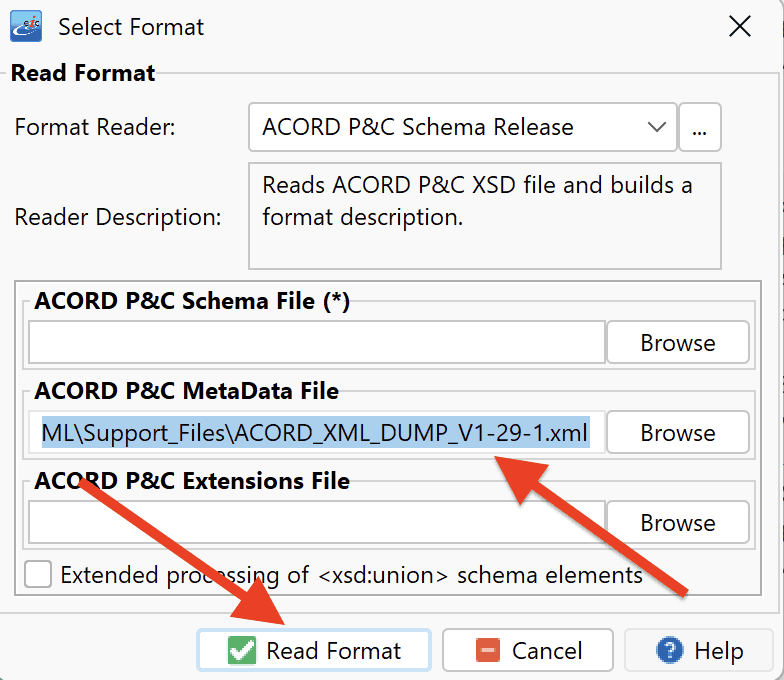Click the red minus icon beside Cancel

488,650
